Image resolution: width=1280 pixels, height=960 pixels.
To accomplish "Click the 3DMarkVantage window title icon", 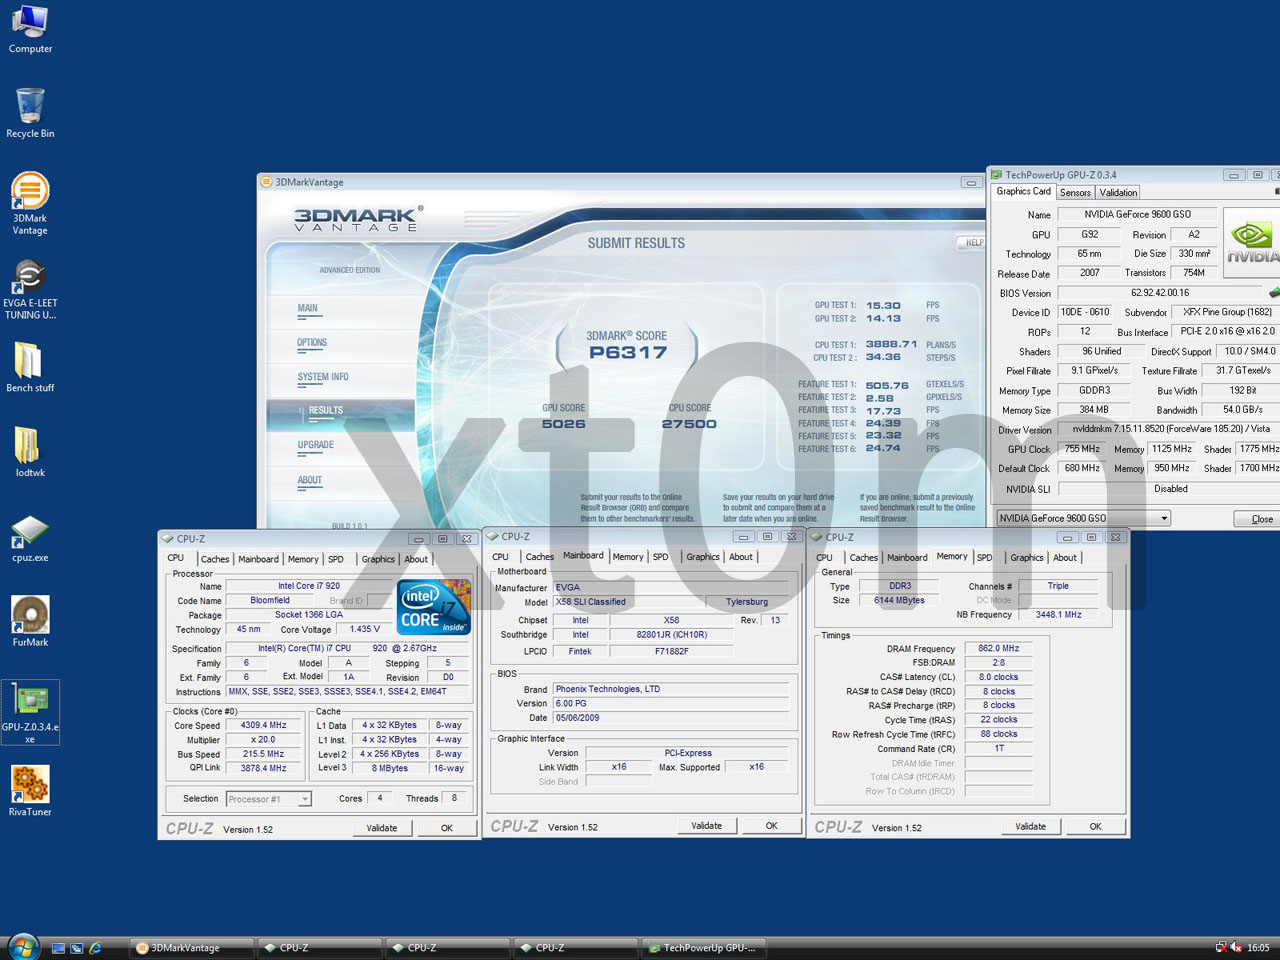I will point(266,182).
